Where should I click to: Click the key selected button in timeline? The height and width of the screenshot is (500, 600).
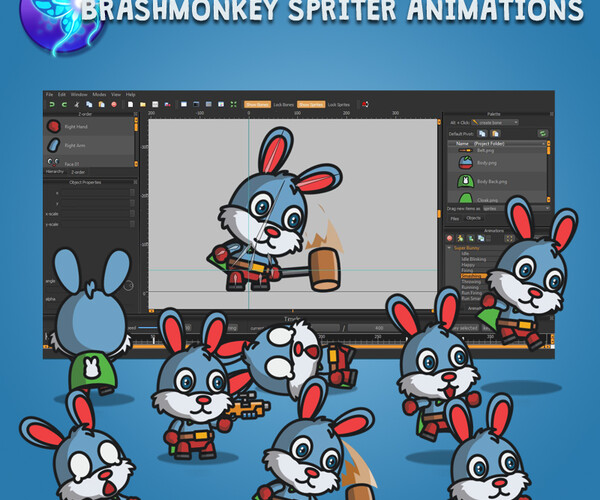(464, 328)
